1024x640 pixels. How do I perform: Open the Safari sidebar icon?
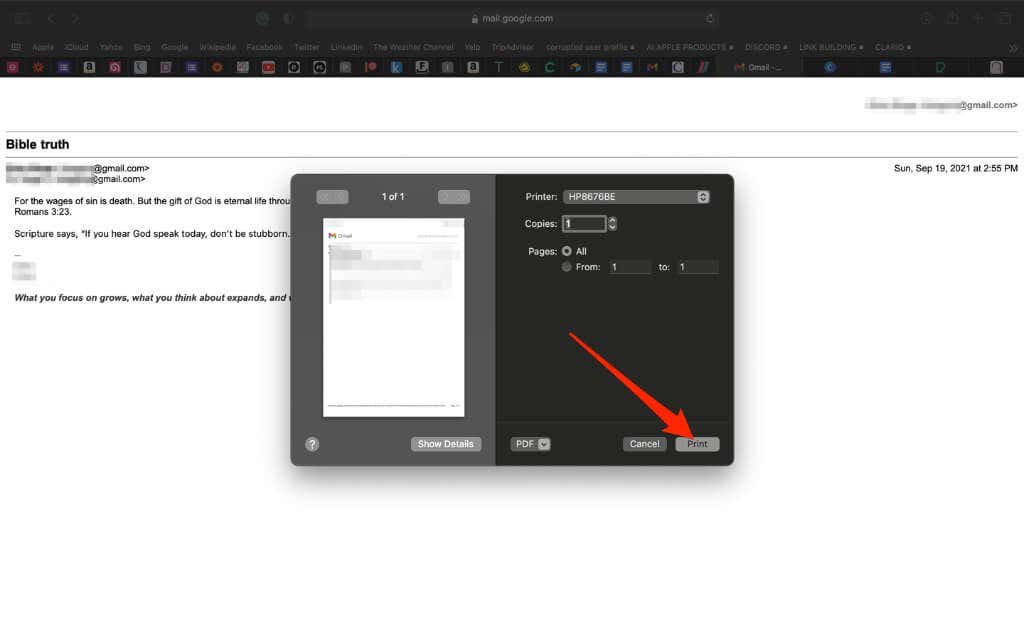point(23,18)
